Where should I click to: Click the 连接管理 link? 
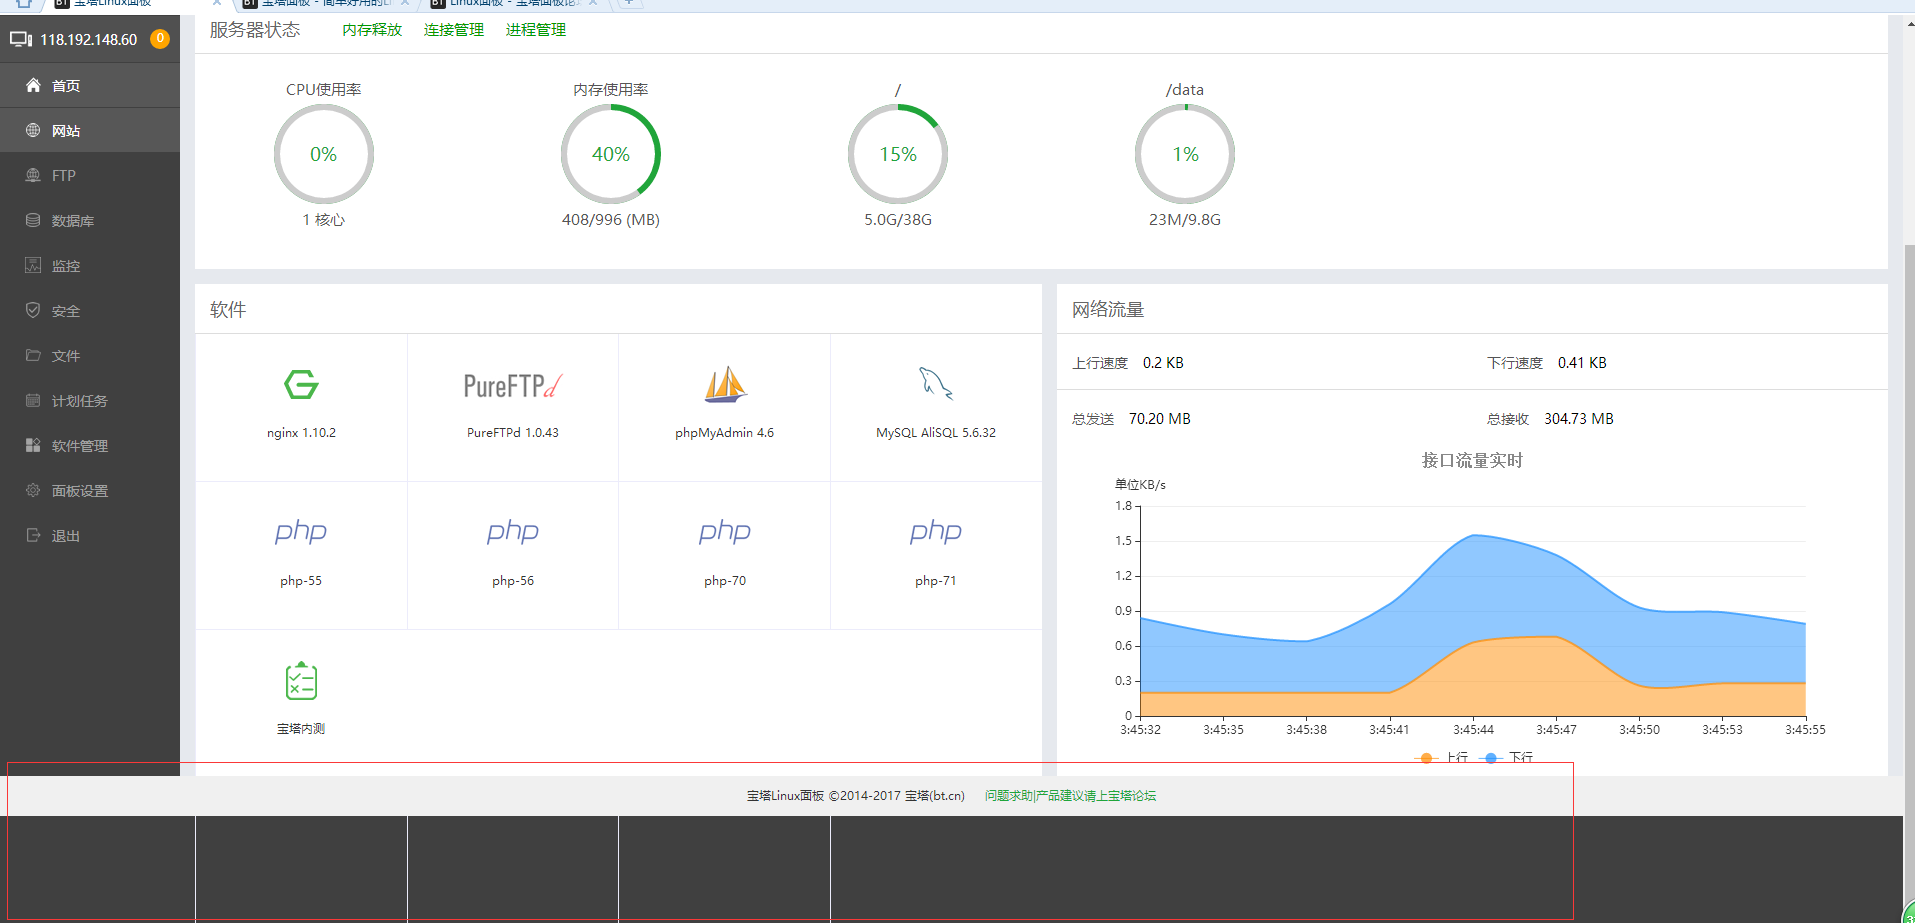point(454,30)
